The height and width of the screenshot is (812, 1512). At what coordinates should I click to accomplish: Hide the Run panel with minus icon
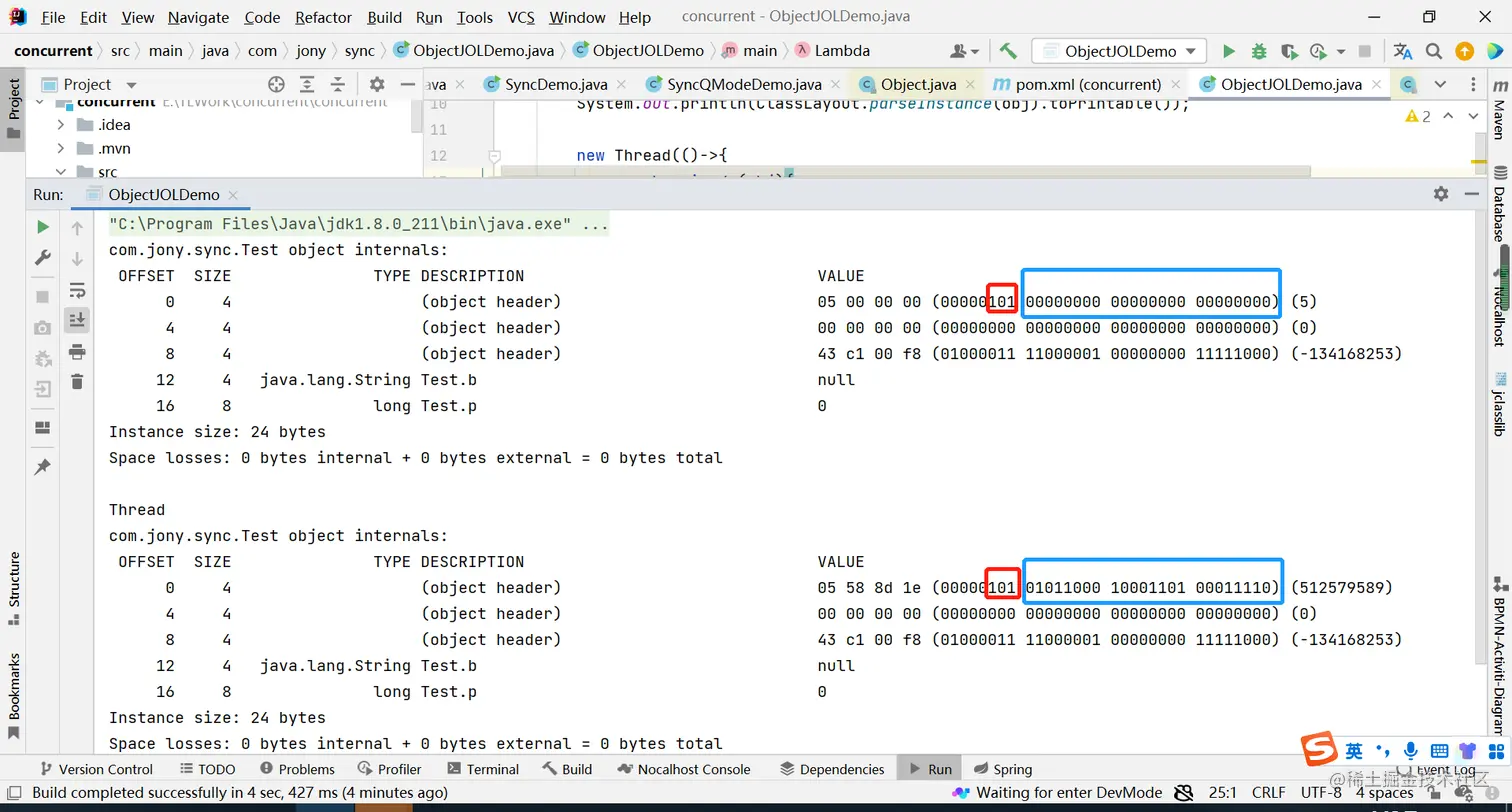tap(1471, 194)
